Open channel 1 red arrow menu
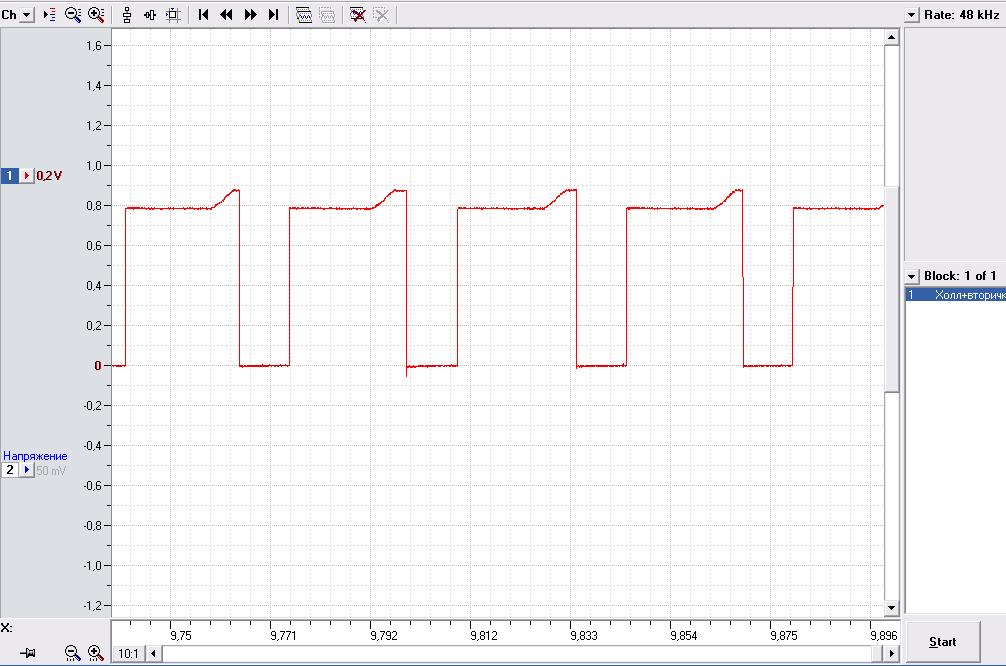 (26, 175)
